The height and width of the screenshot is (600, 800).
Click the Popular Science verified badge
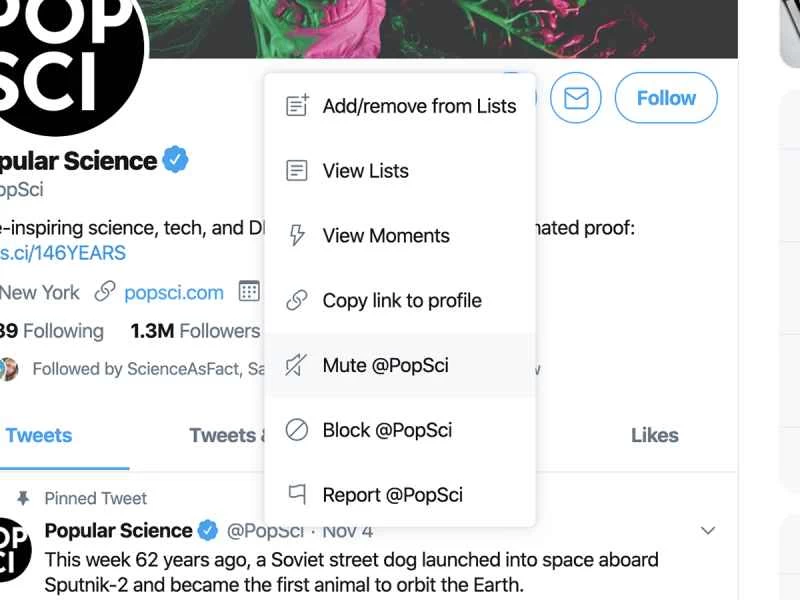pos(177,160)
